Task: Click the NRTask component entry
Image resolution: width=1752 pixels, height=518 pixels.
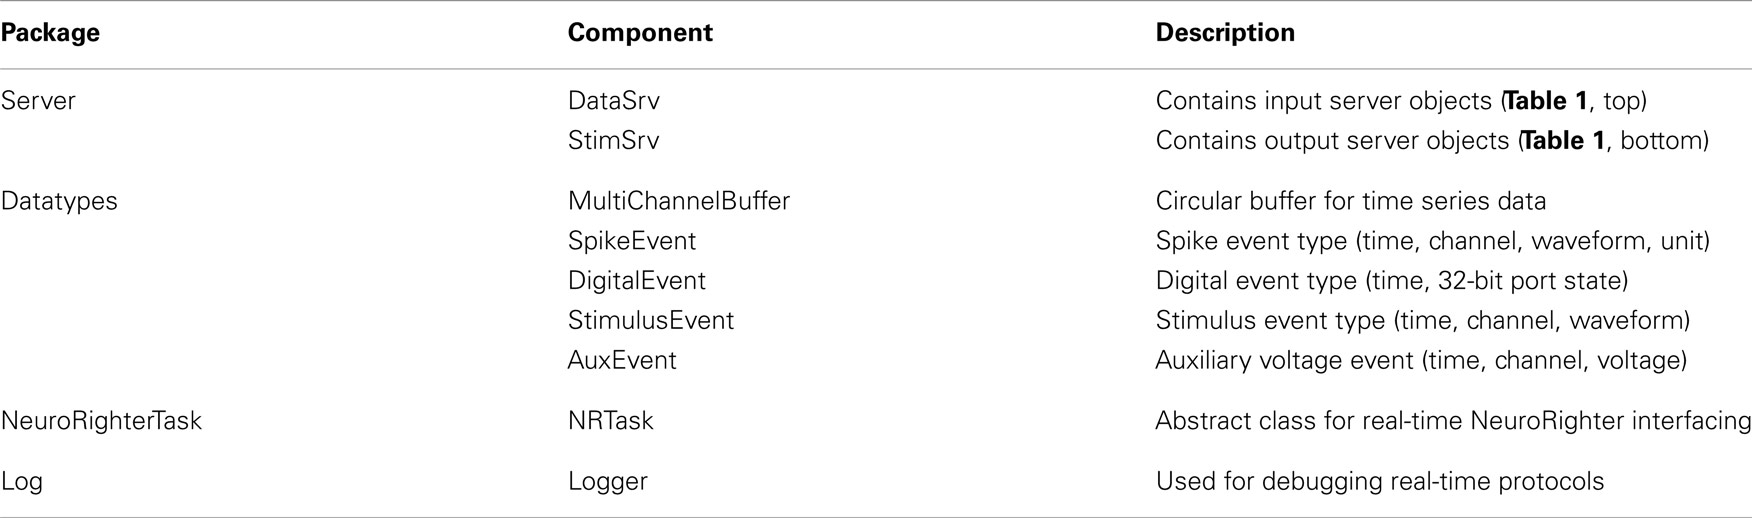Action: (x=611, y=421)
